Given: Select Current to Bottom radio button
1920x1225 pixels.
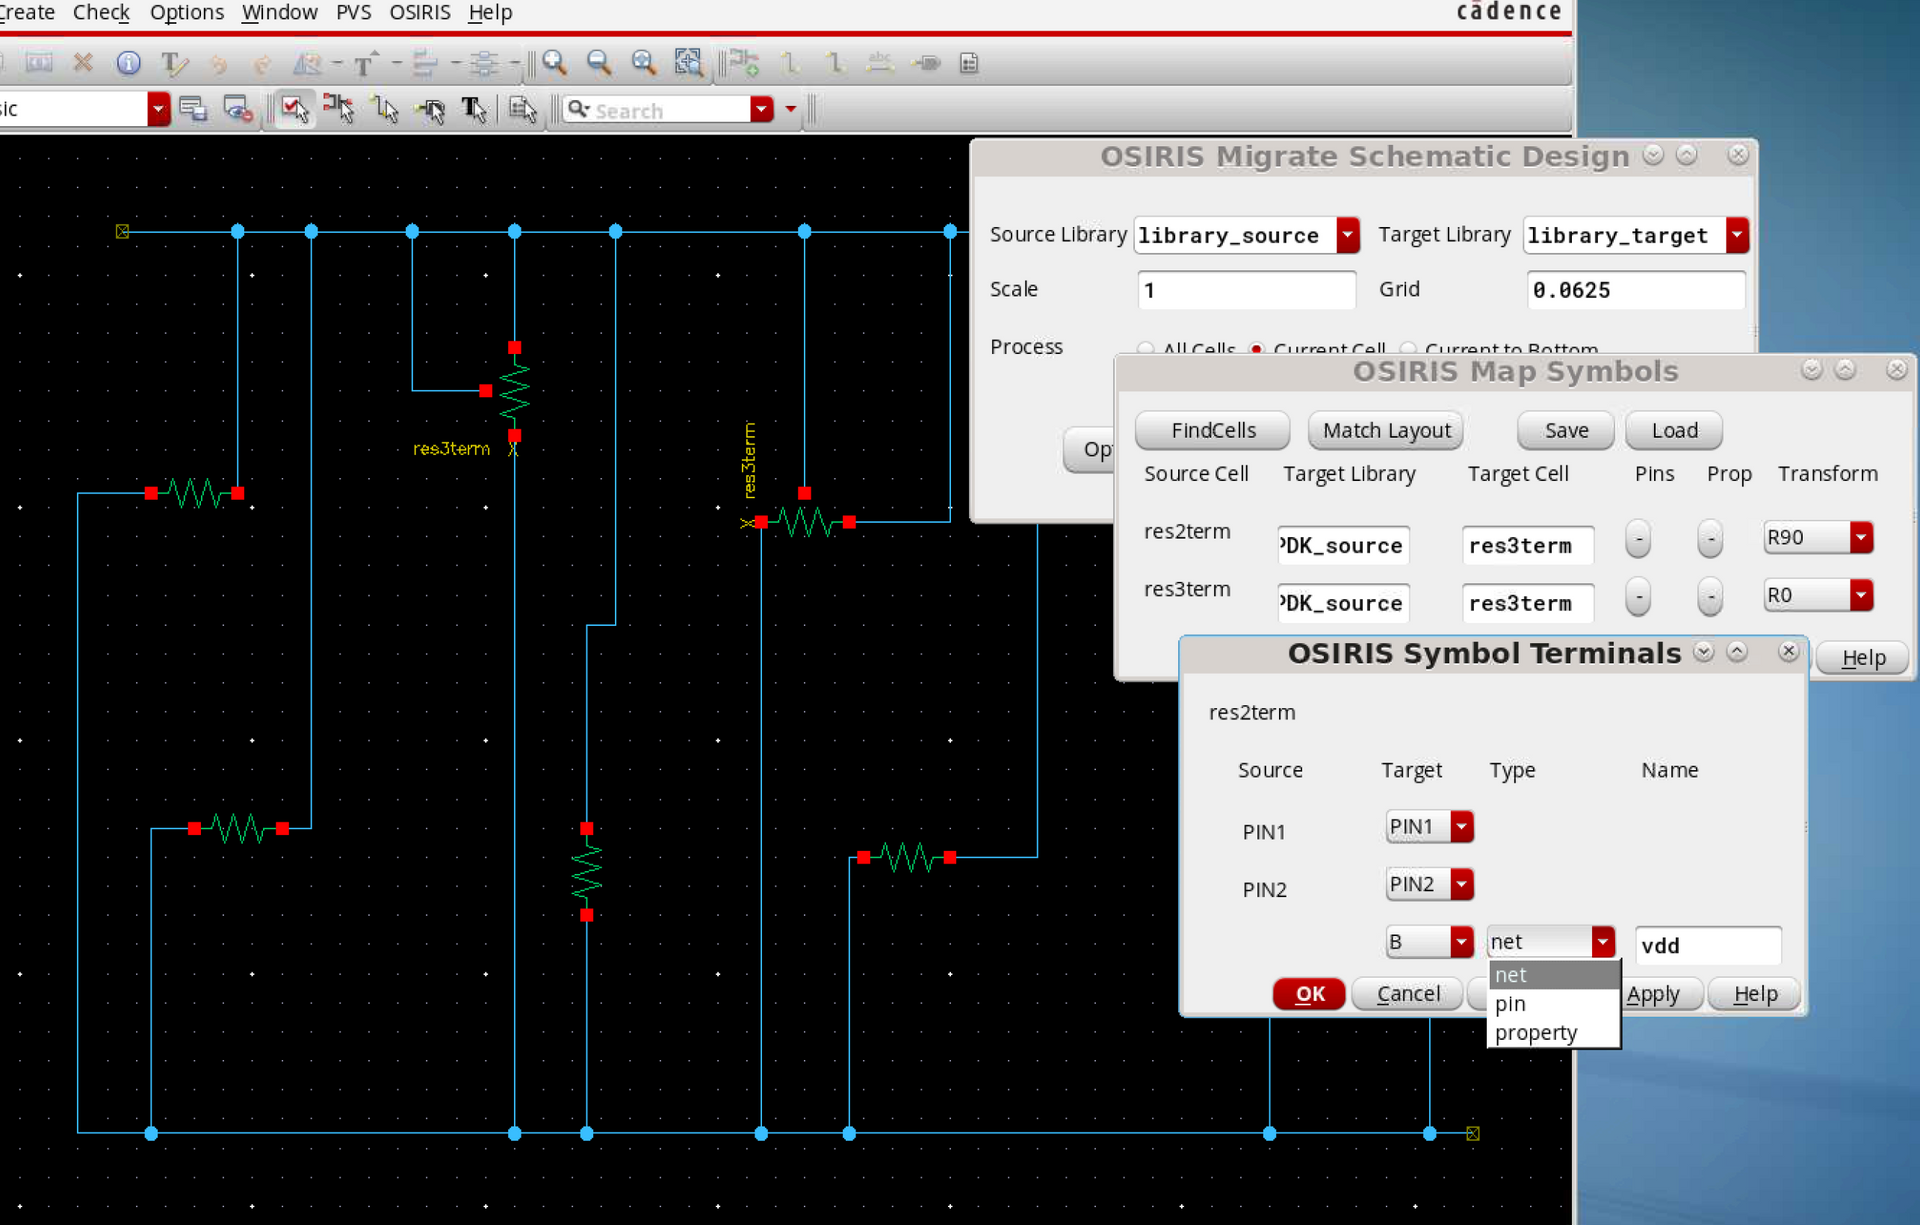Looking at the screenshot, I should (x=1409, y=348).
